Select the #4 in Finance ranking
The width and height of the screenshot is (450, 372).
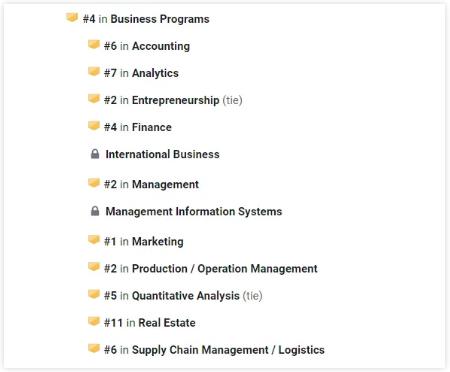tap(138, 127)
